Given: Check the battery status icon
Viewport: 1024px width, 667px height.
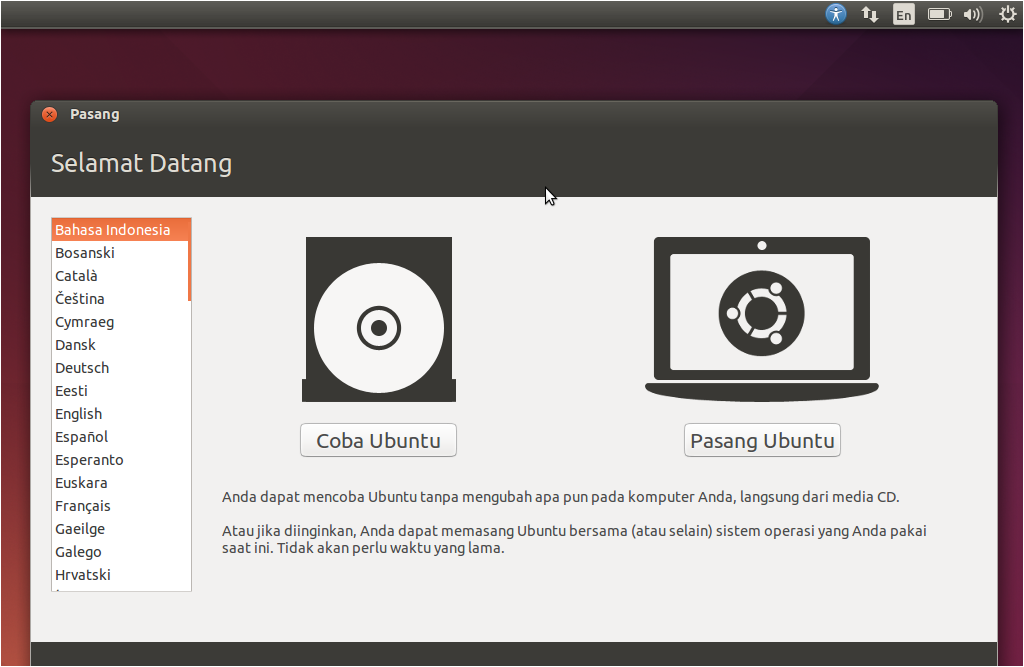Looking at the screenshot, I should 940,14.
